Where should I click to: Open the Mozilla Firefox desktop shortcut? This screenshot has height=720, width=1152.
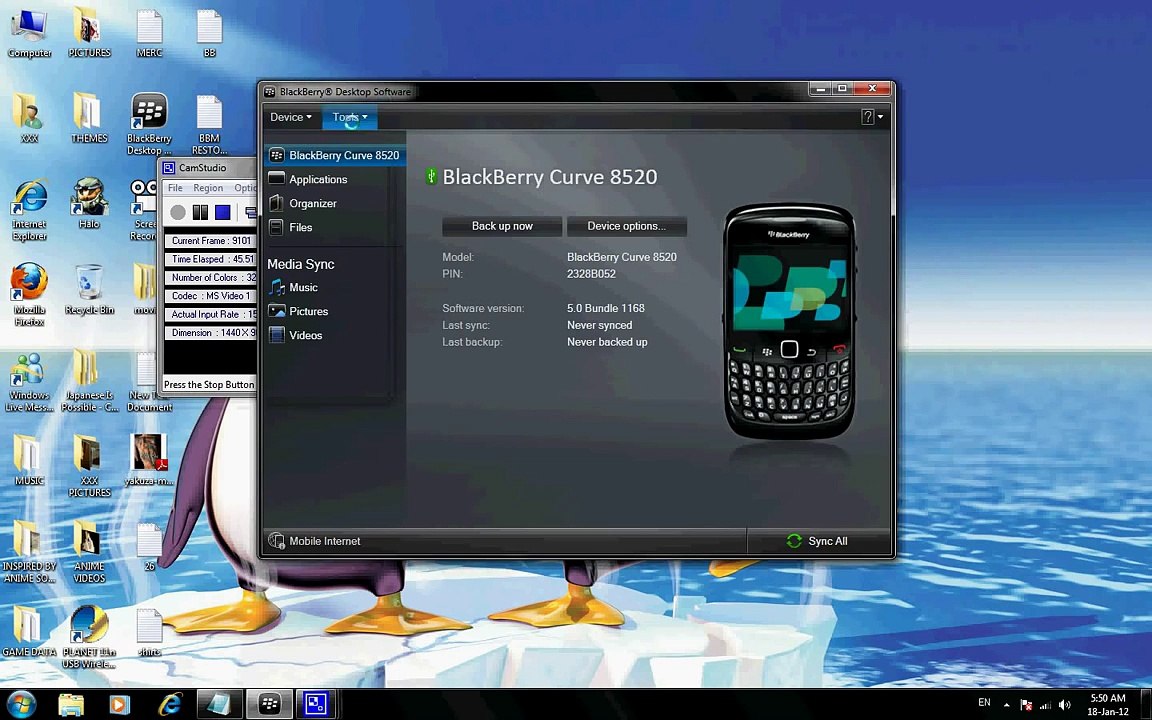pyautogui.click(x=29, y=295)
